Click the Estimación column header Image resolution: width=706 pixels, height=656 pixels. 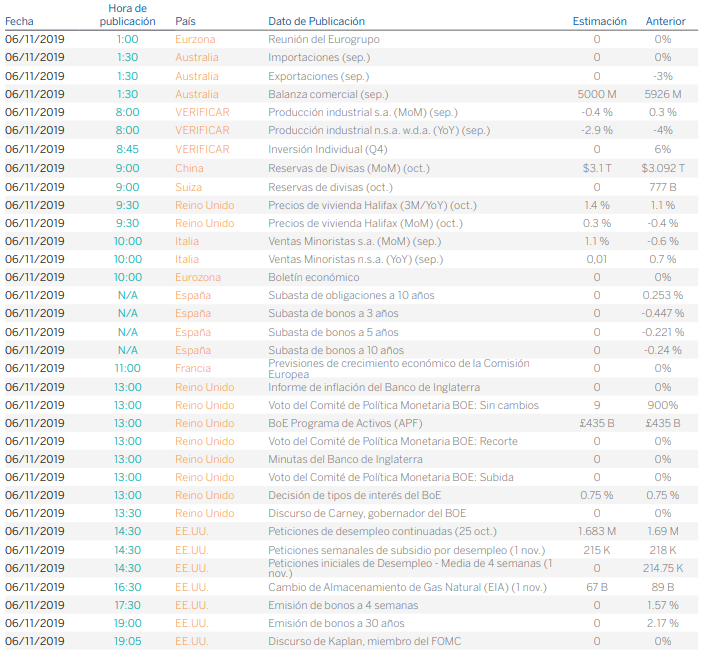[599, 21]
